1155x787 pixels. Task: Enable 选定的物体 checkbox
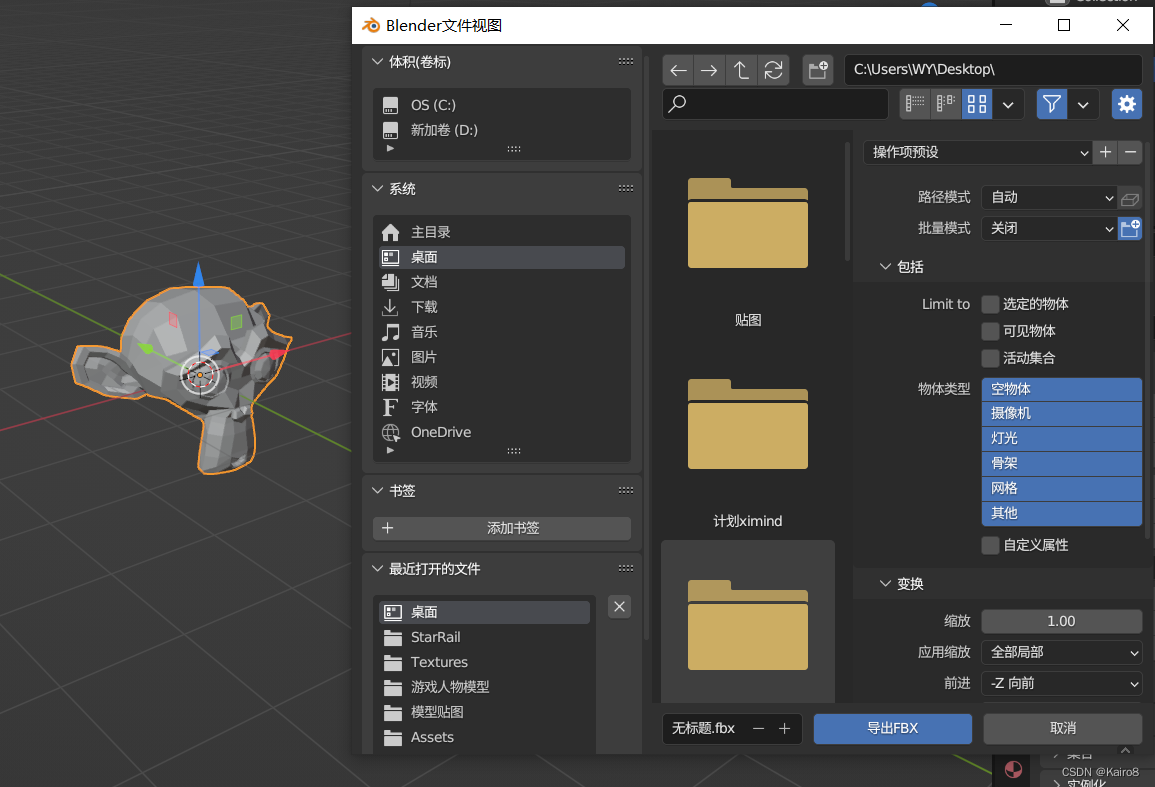coord(991,304)
